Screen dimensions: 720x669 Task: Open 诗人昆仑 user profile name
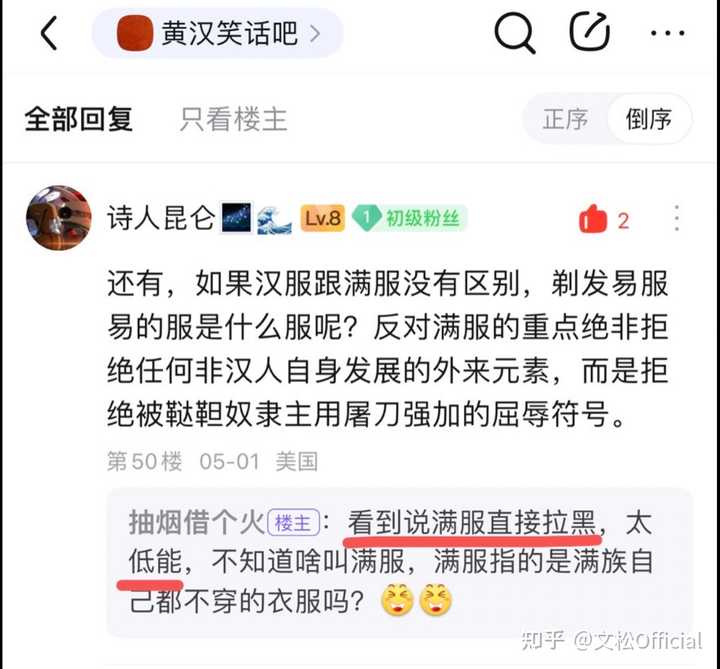[x=161, y=218]
